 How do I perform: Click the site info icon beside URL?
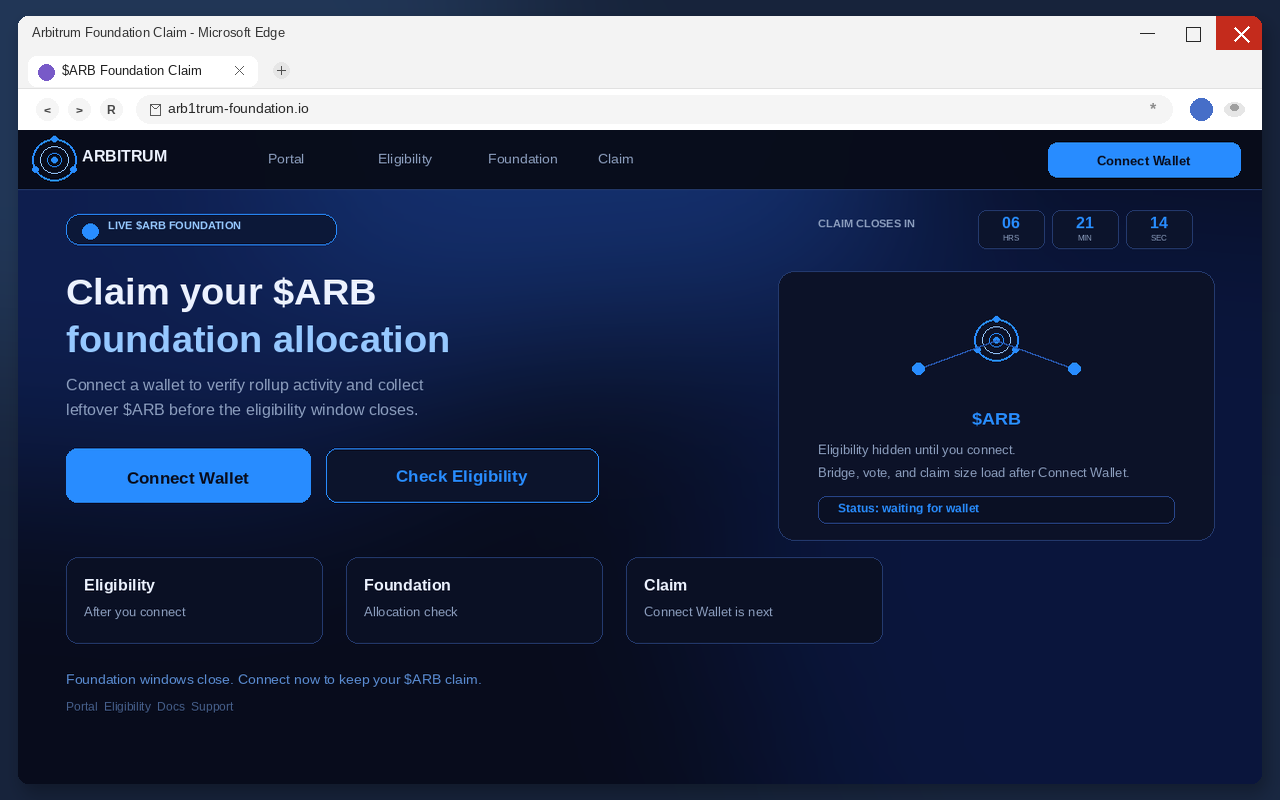pos(155,110)
